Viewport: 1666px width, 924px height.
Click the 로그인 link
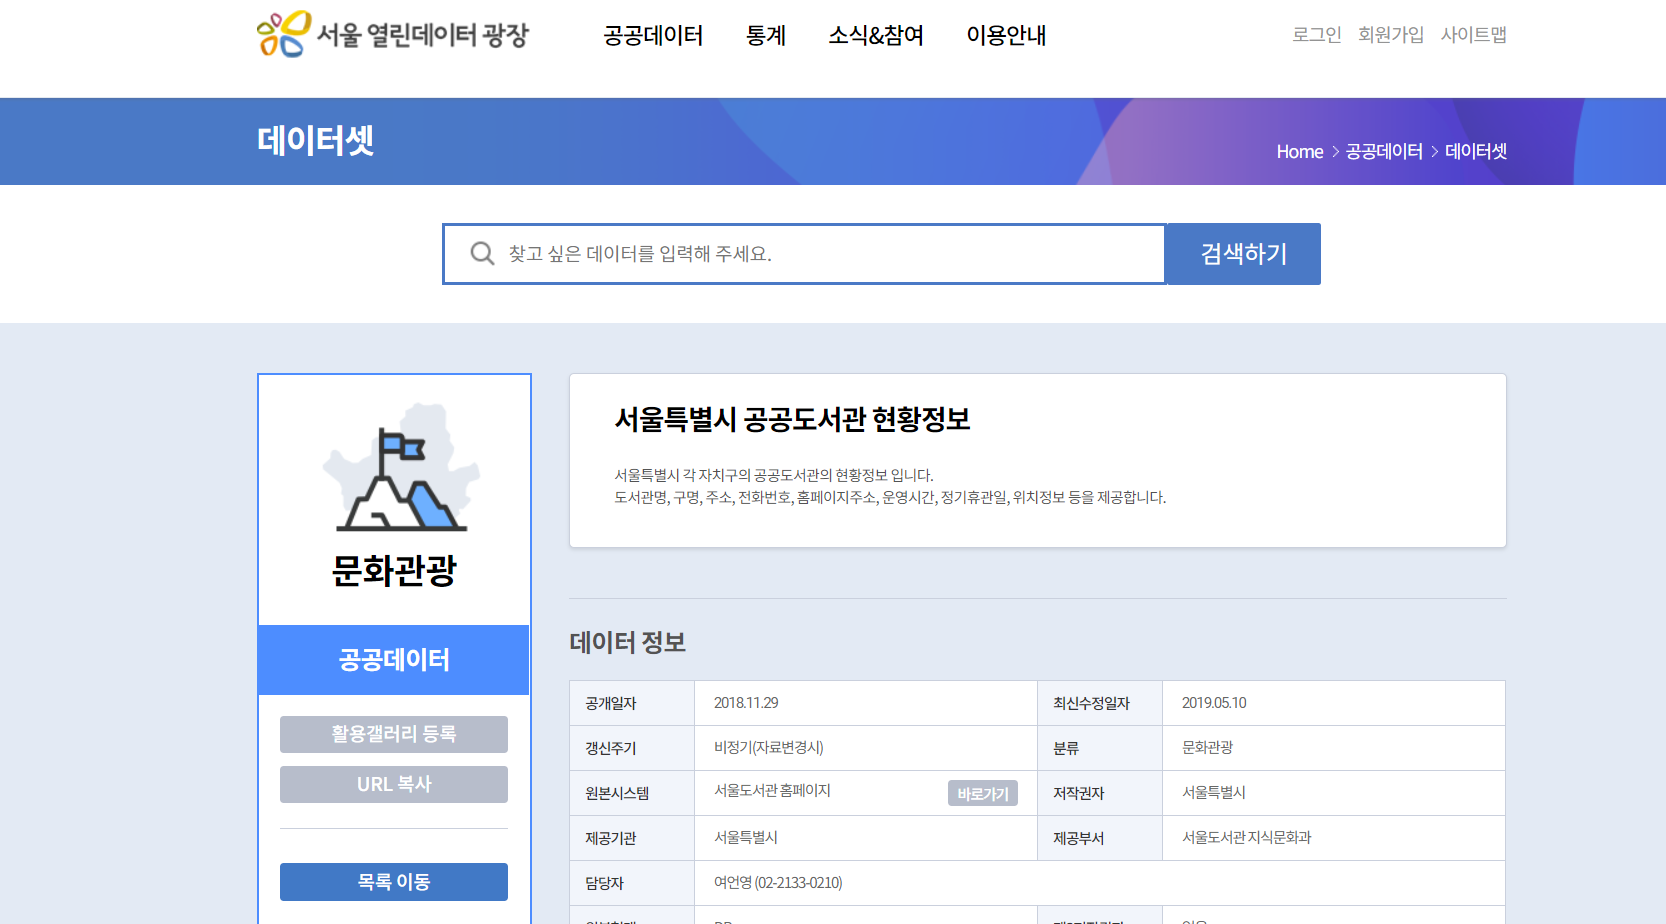click(1316, 34)
